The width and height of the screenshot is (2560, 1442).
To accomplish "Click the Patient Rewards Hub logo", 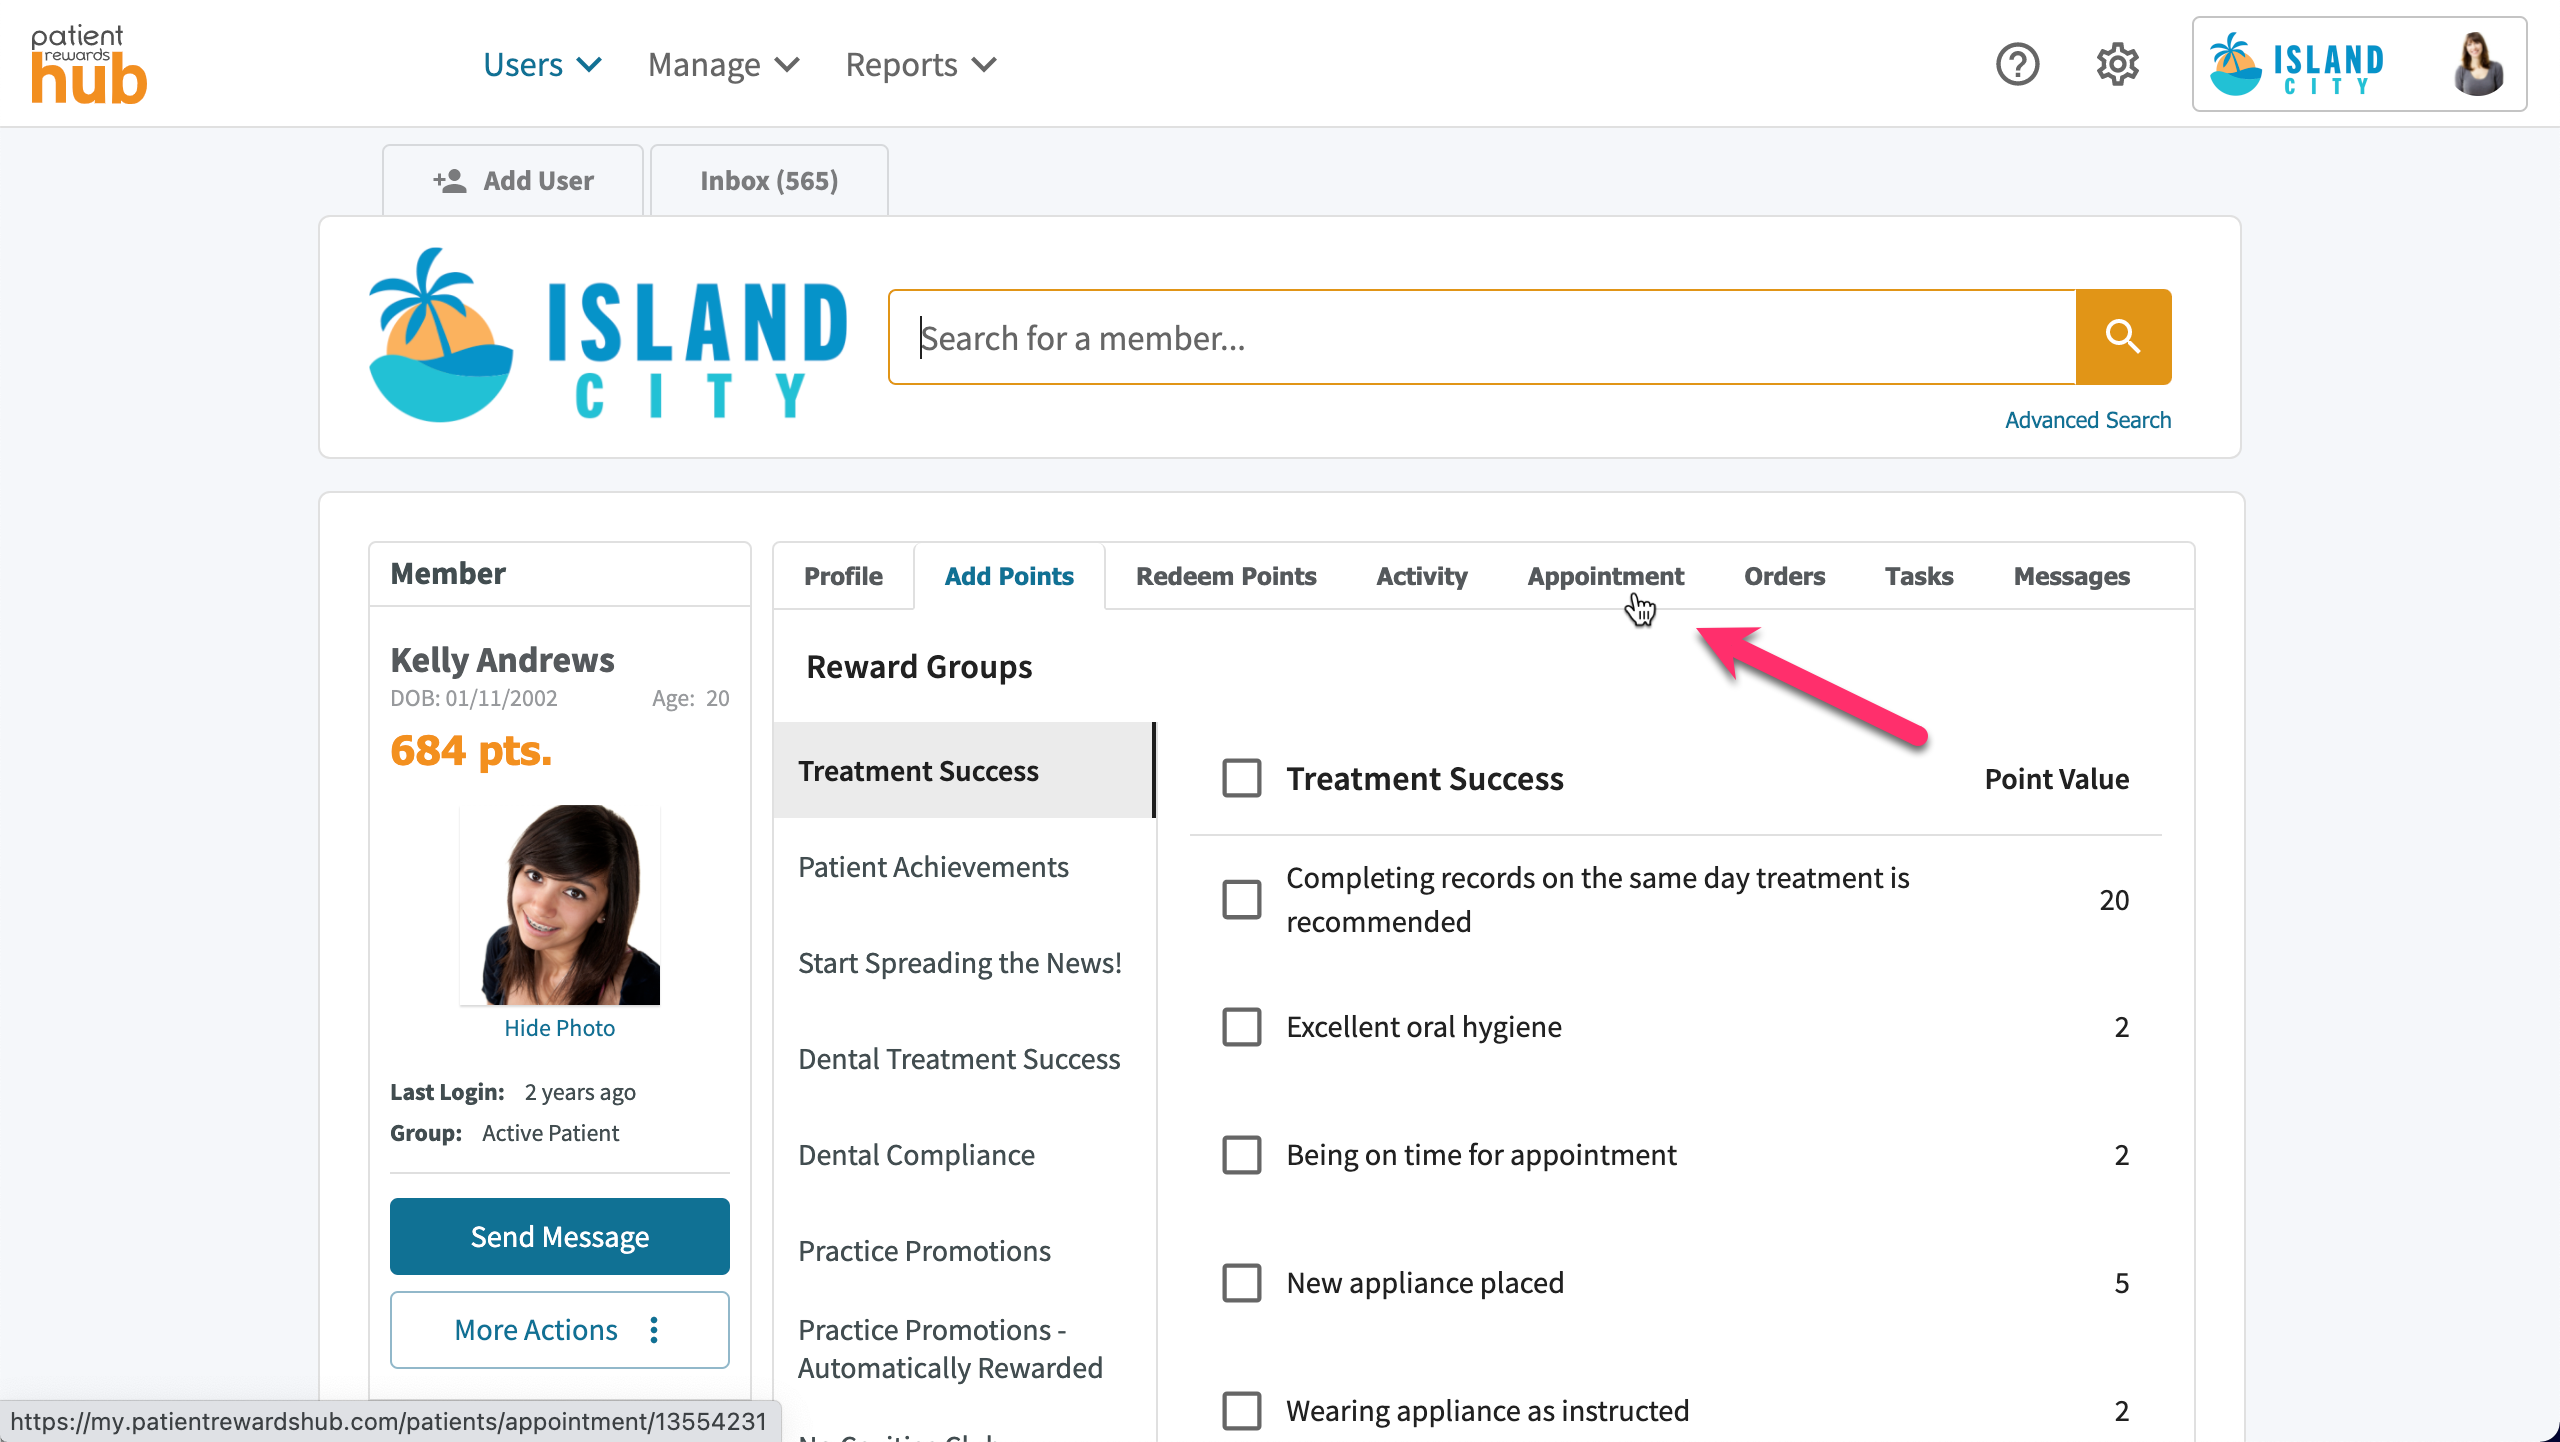I will pos(88,64).
